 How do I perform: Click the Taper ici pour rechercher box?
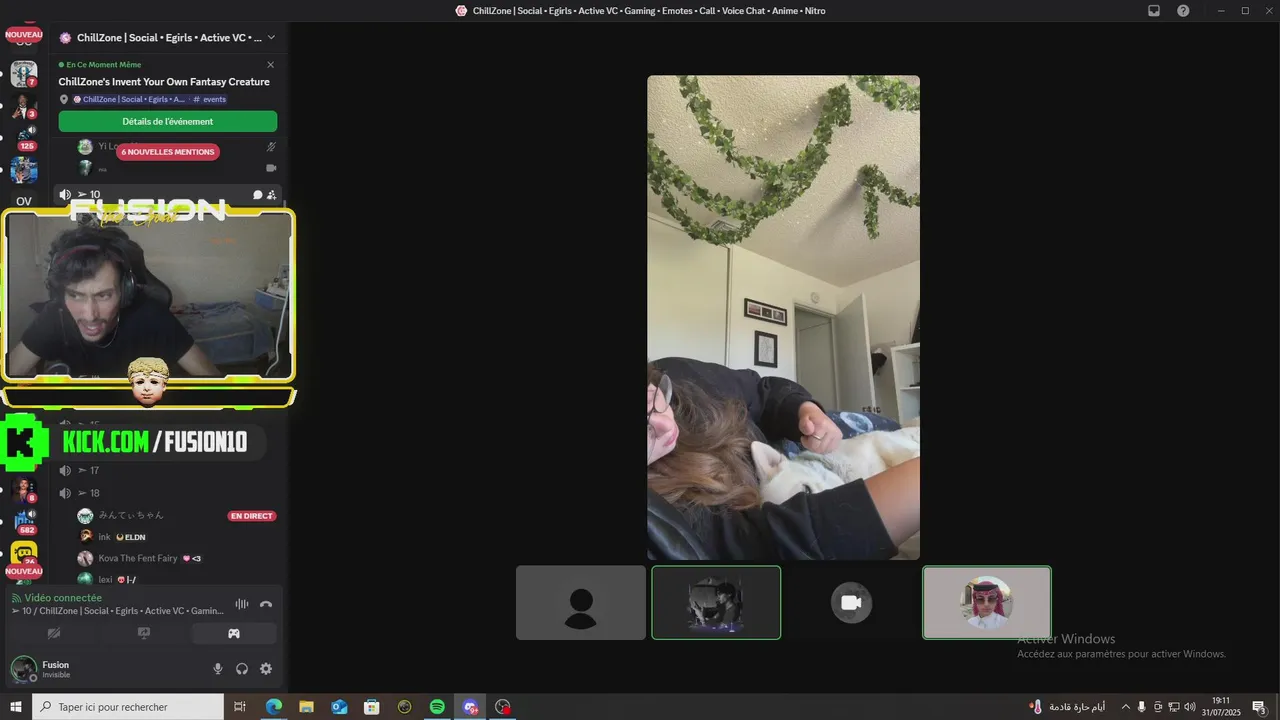click(x=128, y=707)
